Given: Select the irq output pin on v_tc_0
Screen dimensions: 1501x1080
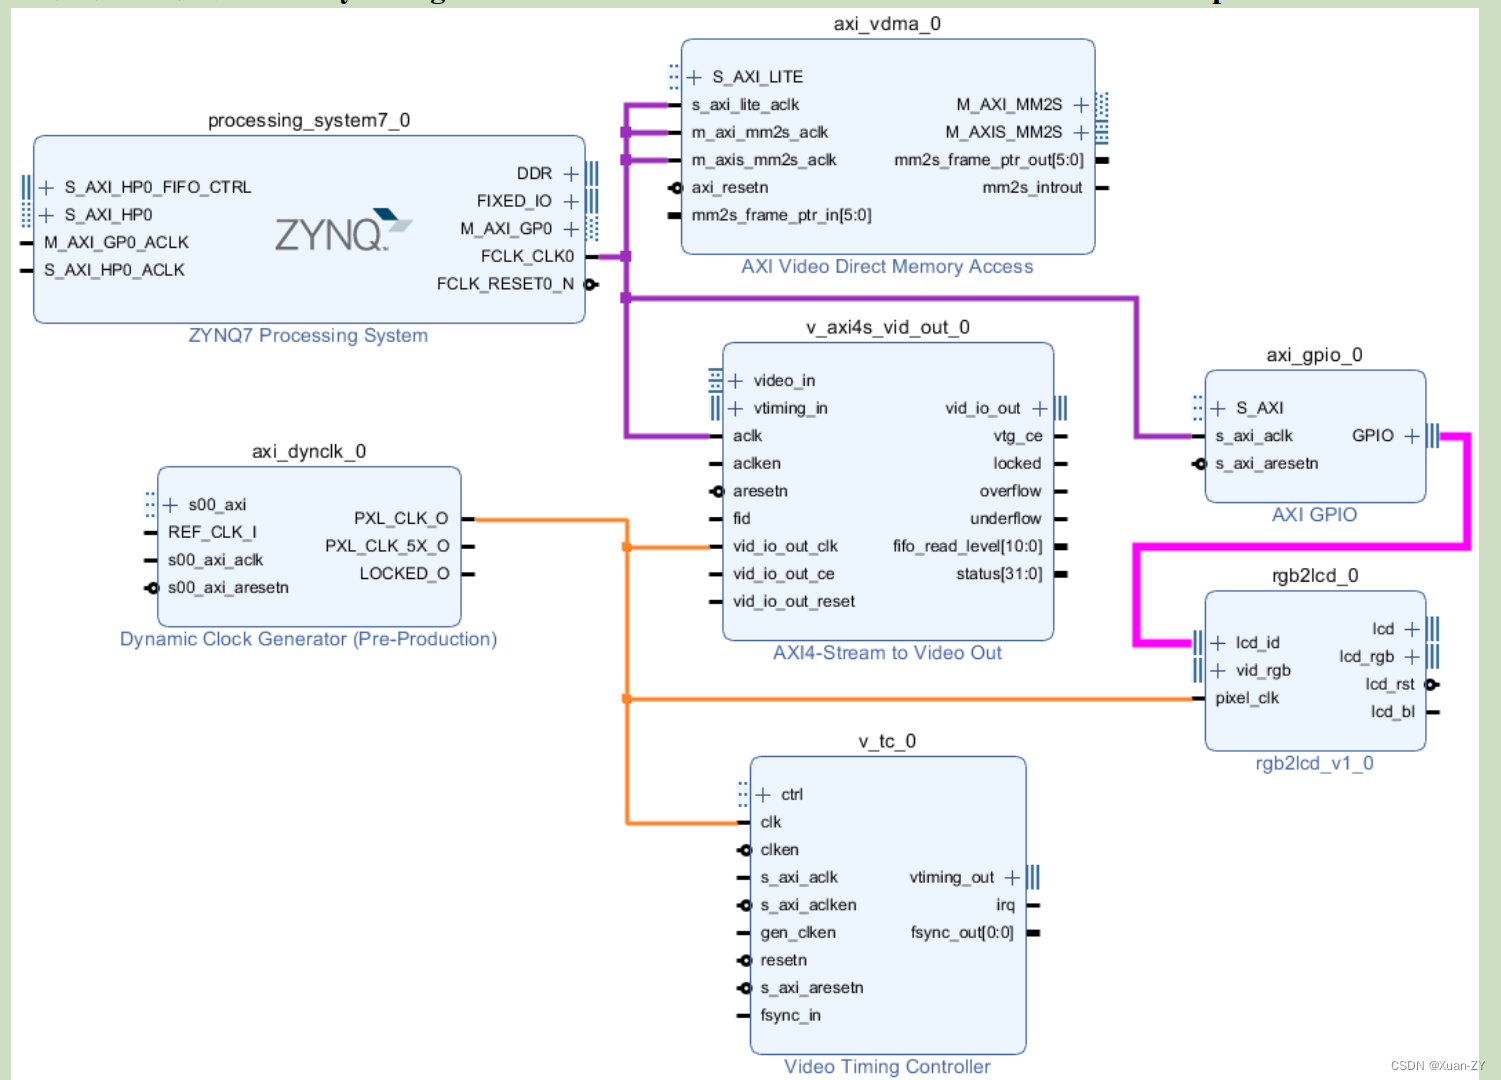Looking at the screenshot, I should 1005,905.
